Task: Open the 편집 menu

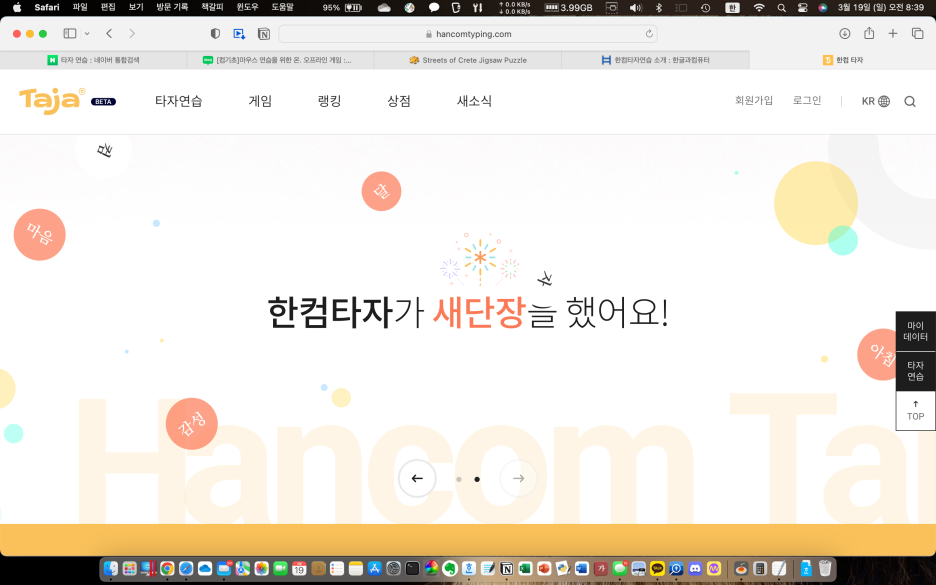Action: click(108, 7)
